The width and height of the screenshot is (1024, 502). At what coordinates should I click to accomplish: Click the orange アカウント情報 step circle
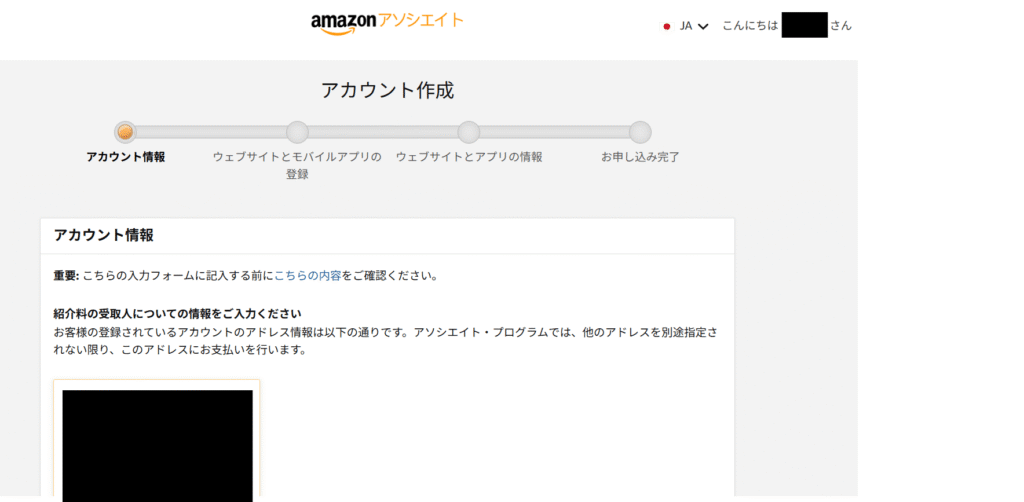125,132
